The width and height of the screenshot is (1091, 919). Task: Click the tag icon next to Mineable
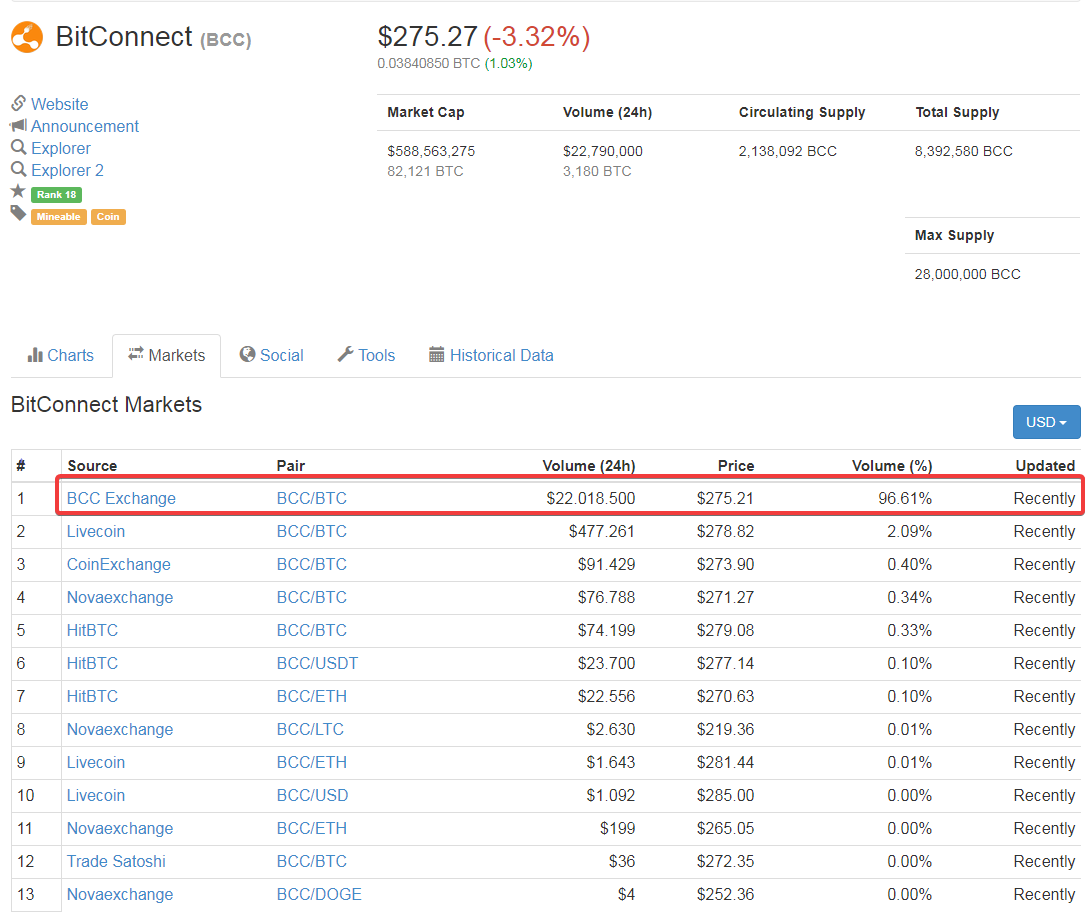(x=18, y=213)
